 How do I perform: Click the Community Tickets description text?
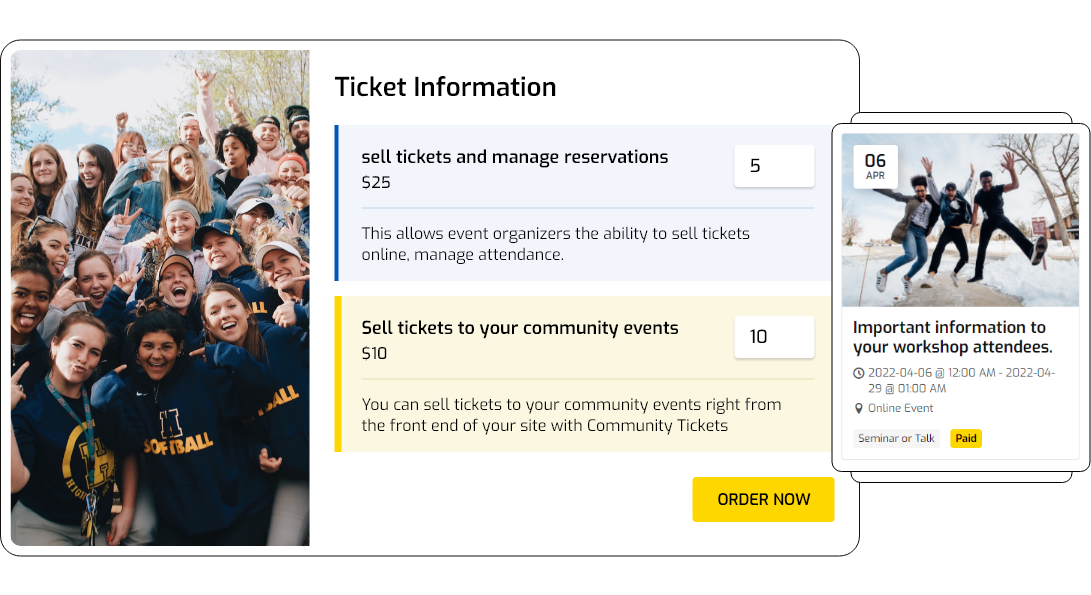click(x=571, y=415)
